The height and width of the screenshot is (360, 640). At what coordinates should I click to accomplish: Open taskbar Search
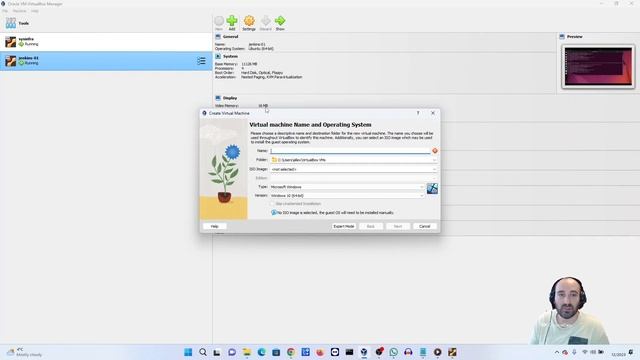coord(203,352)
